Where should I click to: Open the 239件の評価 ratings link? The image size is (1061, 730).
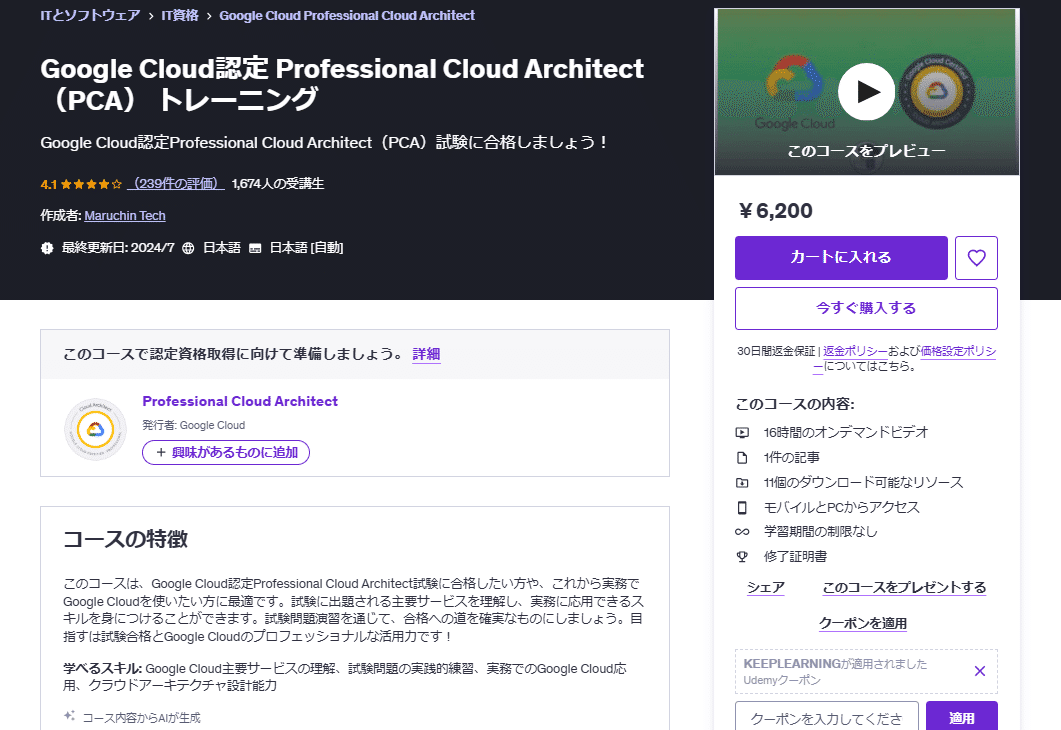(176, 183)
